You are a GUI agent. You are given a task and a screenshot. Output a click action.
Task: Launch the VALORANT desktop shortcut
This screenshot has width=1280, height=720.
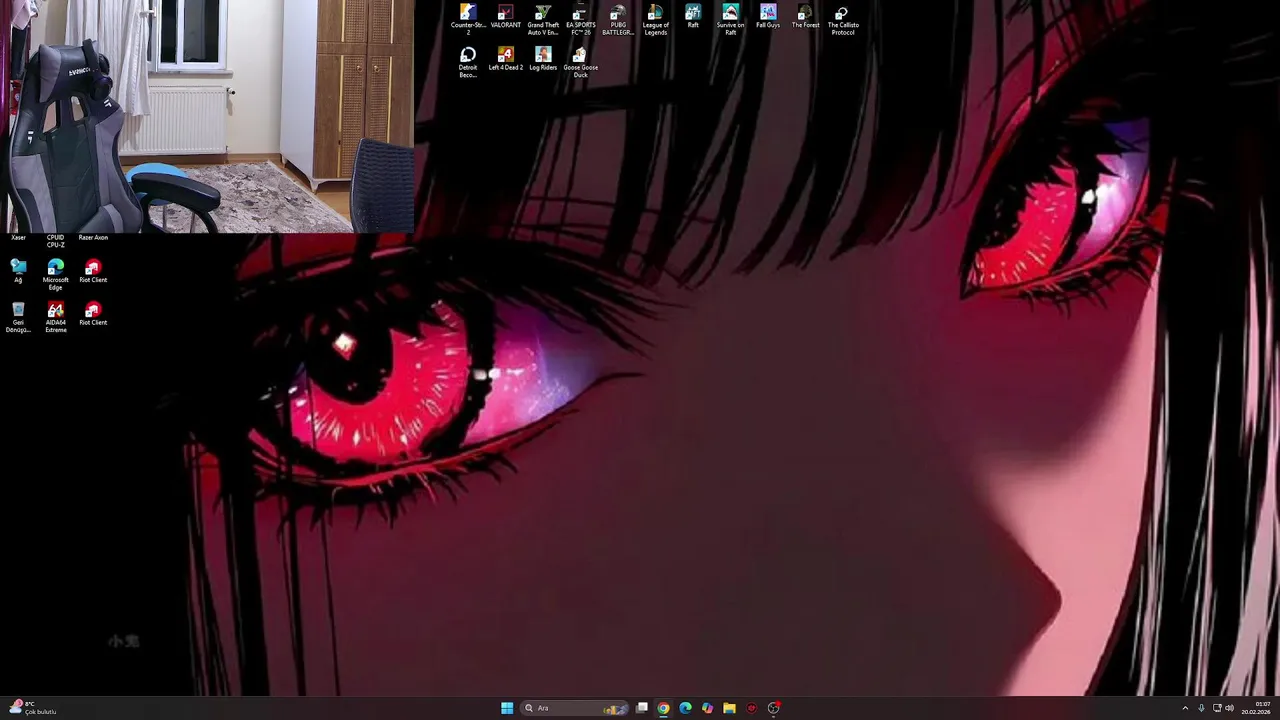click(506, 17)
